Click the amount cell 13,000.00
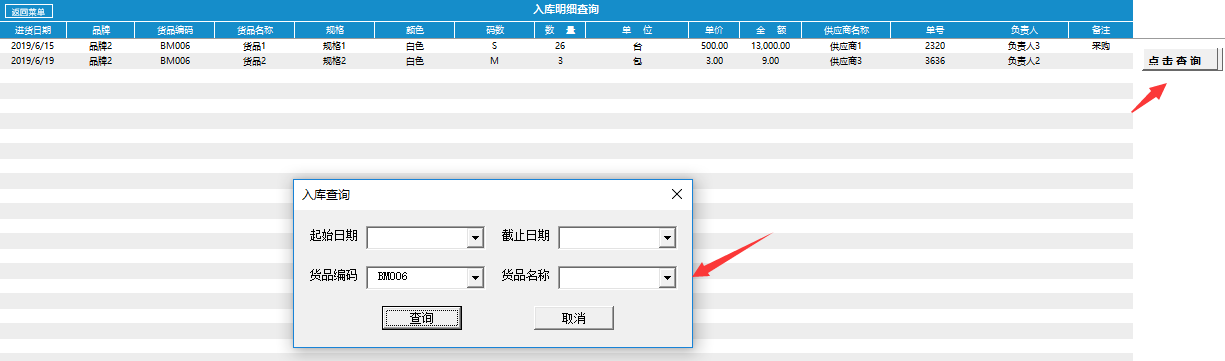Image resolution: width=1225 pixels, height=361 pixels. pyautogui.click(x=770, y=46)
